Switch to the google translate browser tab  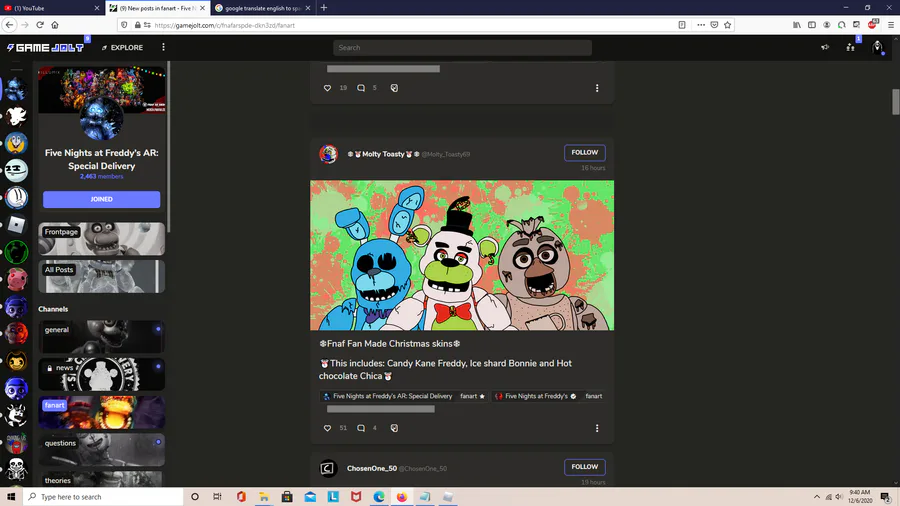(259, 8)
